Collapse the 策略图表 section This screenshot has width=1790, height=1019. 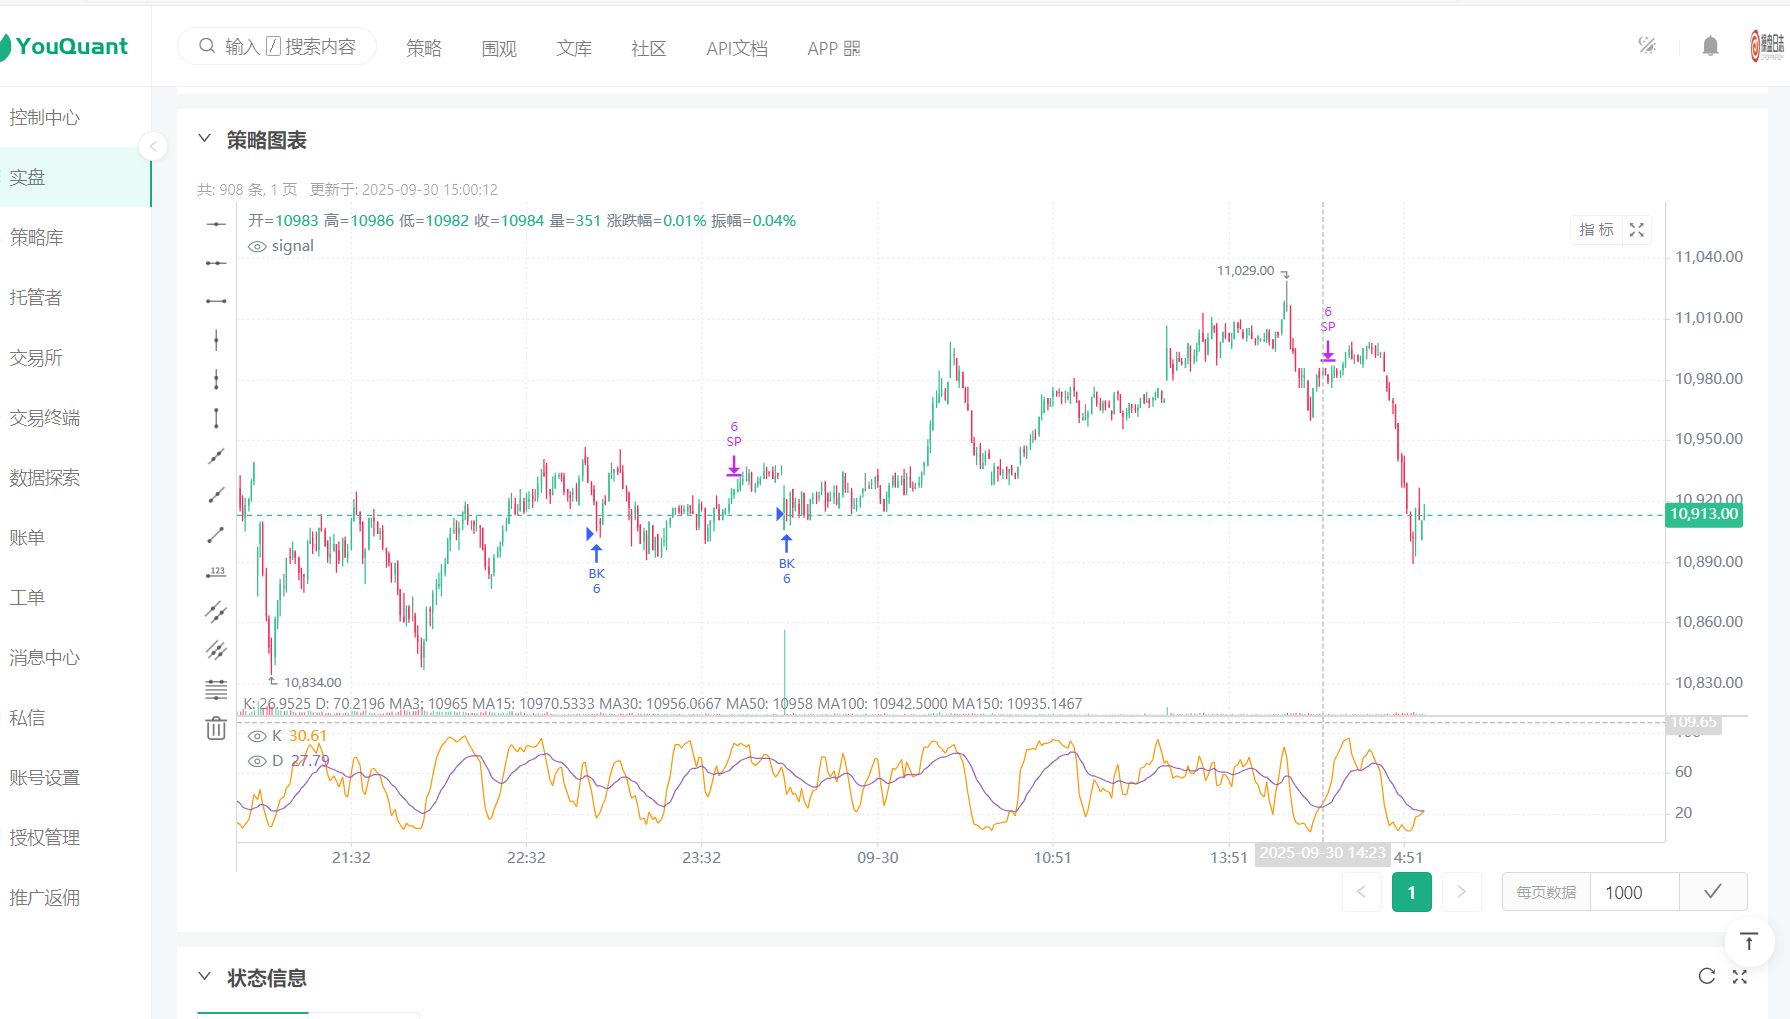tap(205, 139)
